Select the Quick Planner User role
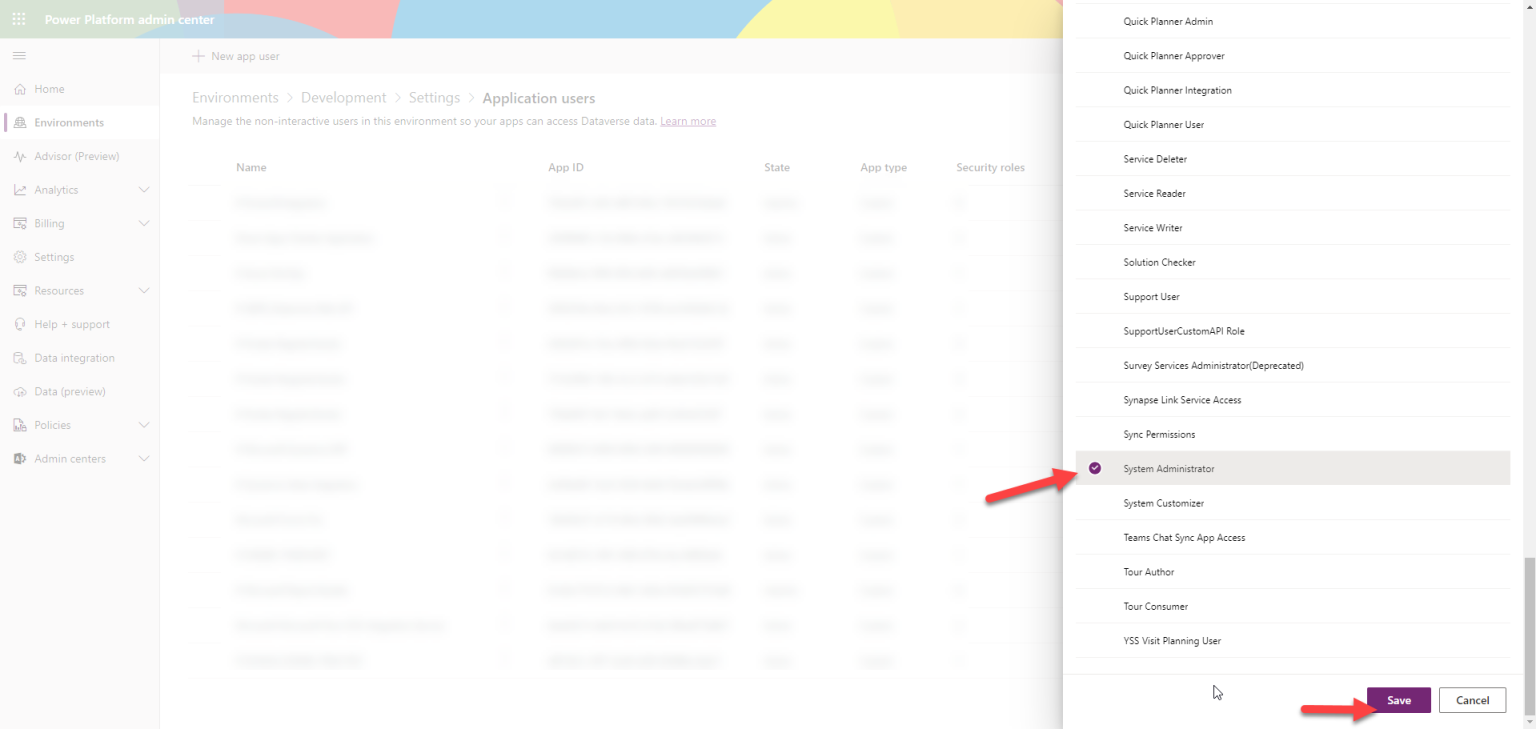1536x729 pixels. 1293,125
